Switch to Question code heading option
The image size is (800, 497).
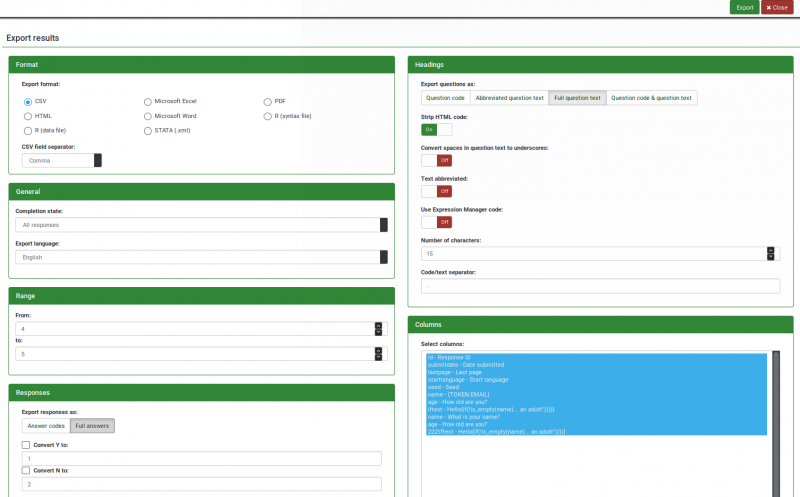coord(445,98)
